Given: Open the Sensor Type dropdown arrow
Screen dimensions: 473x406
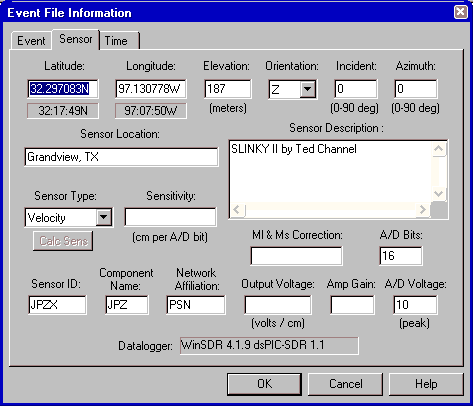Looking at the screenshot, I should [x=104, y=217].
